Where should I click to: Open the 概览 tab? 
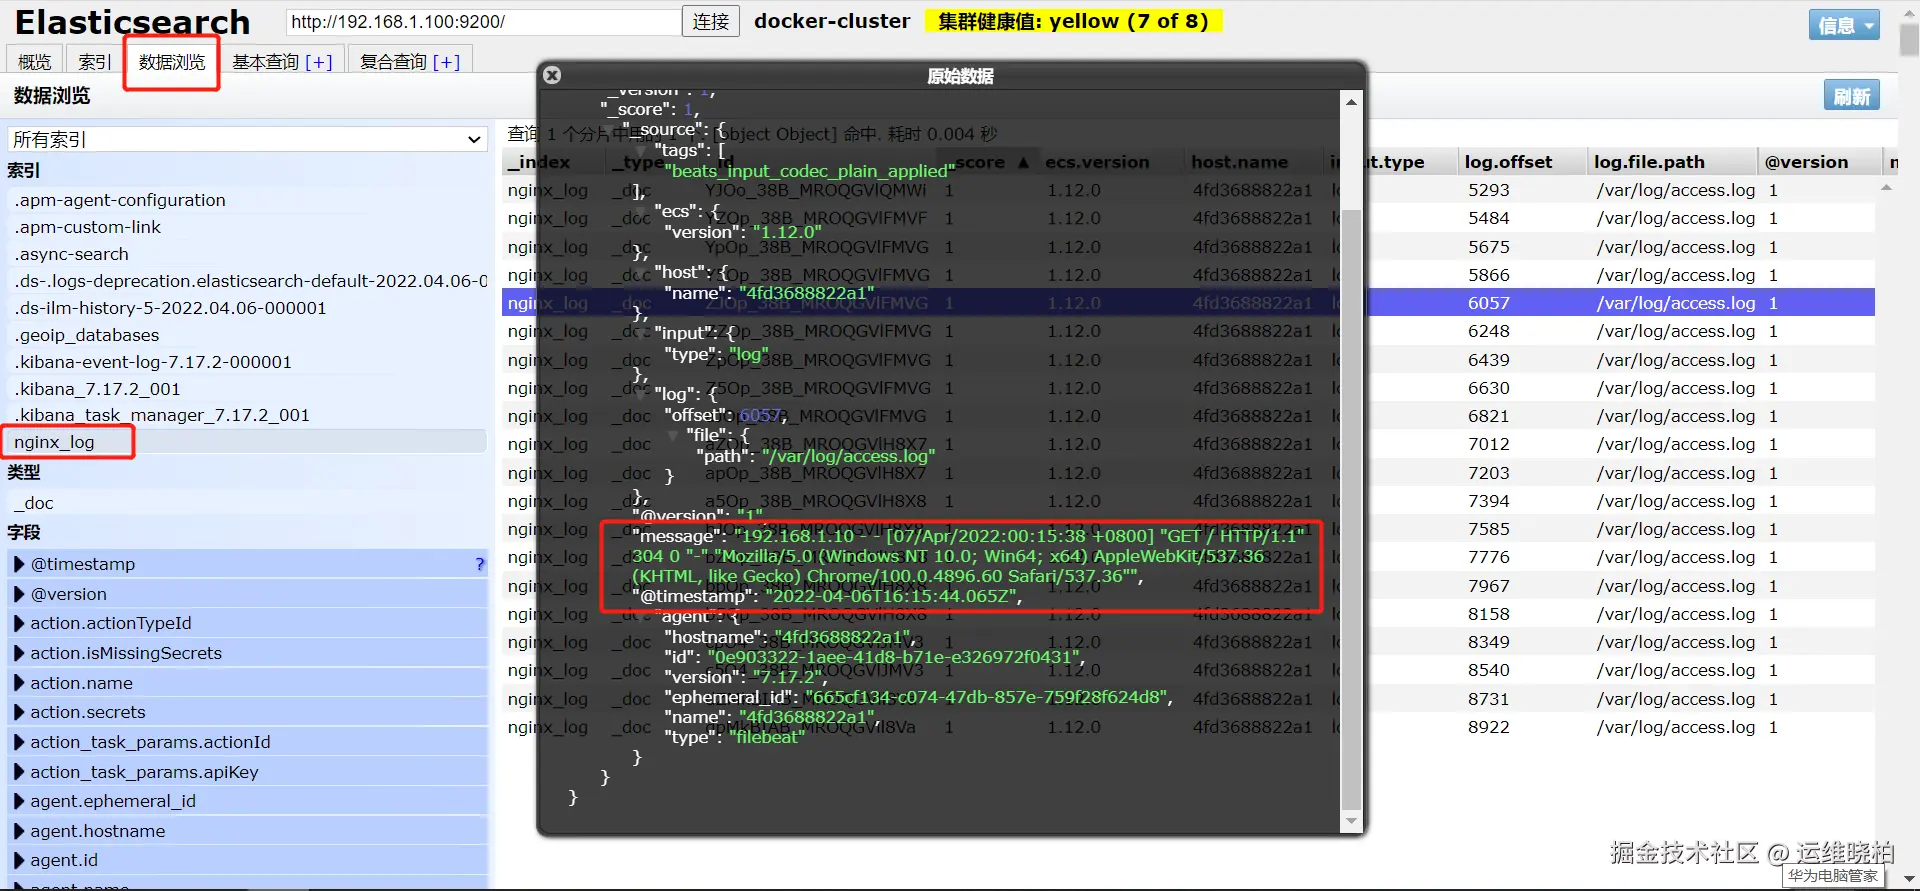click(35, 62)
